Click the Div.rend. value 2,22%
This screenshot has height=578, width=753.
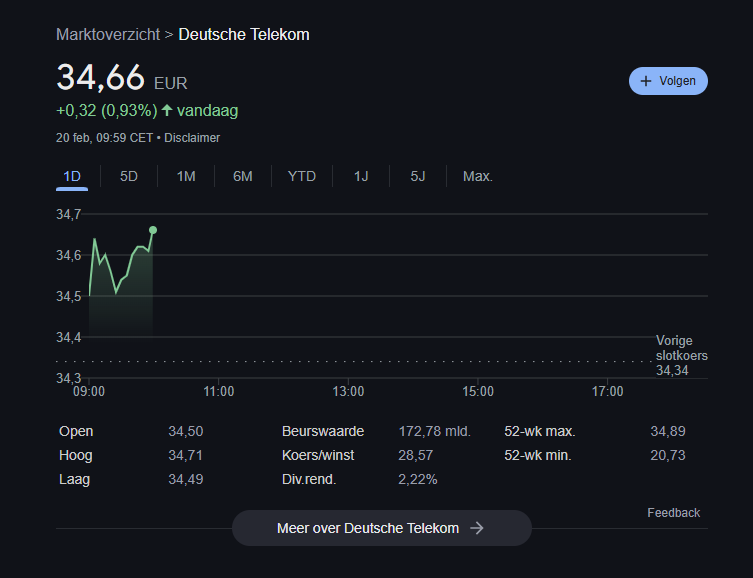point(418,480)
